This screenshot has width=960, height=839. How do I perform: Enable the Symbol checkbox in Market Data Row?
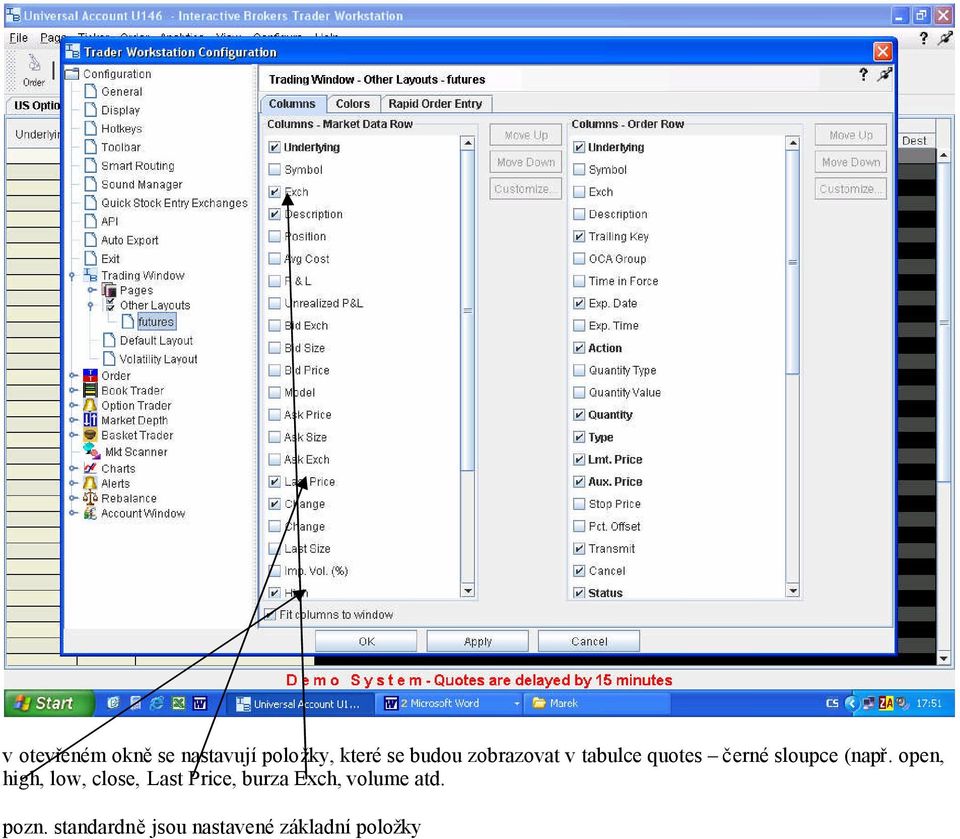[x=274, y=170]
